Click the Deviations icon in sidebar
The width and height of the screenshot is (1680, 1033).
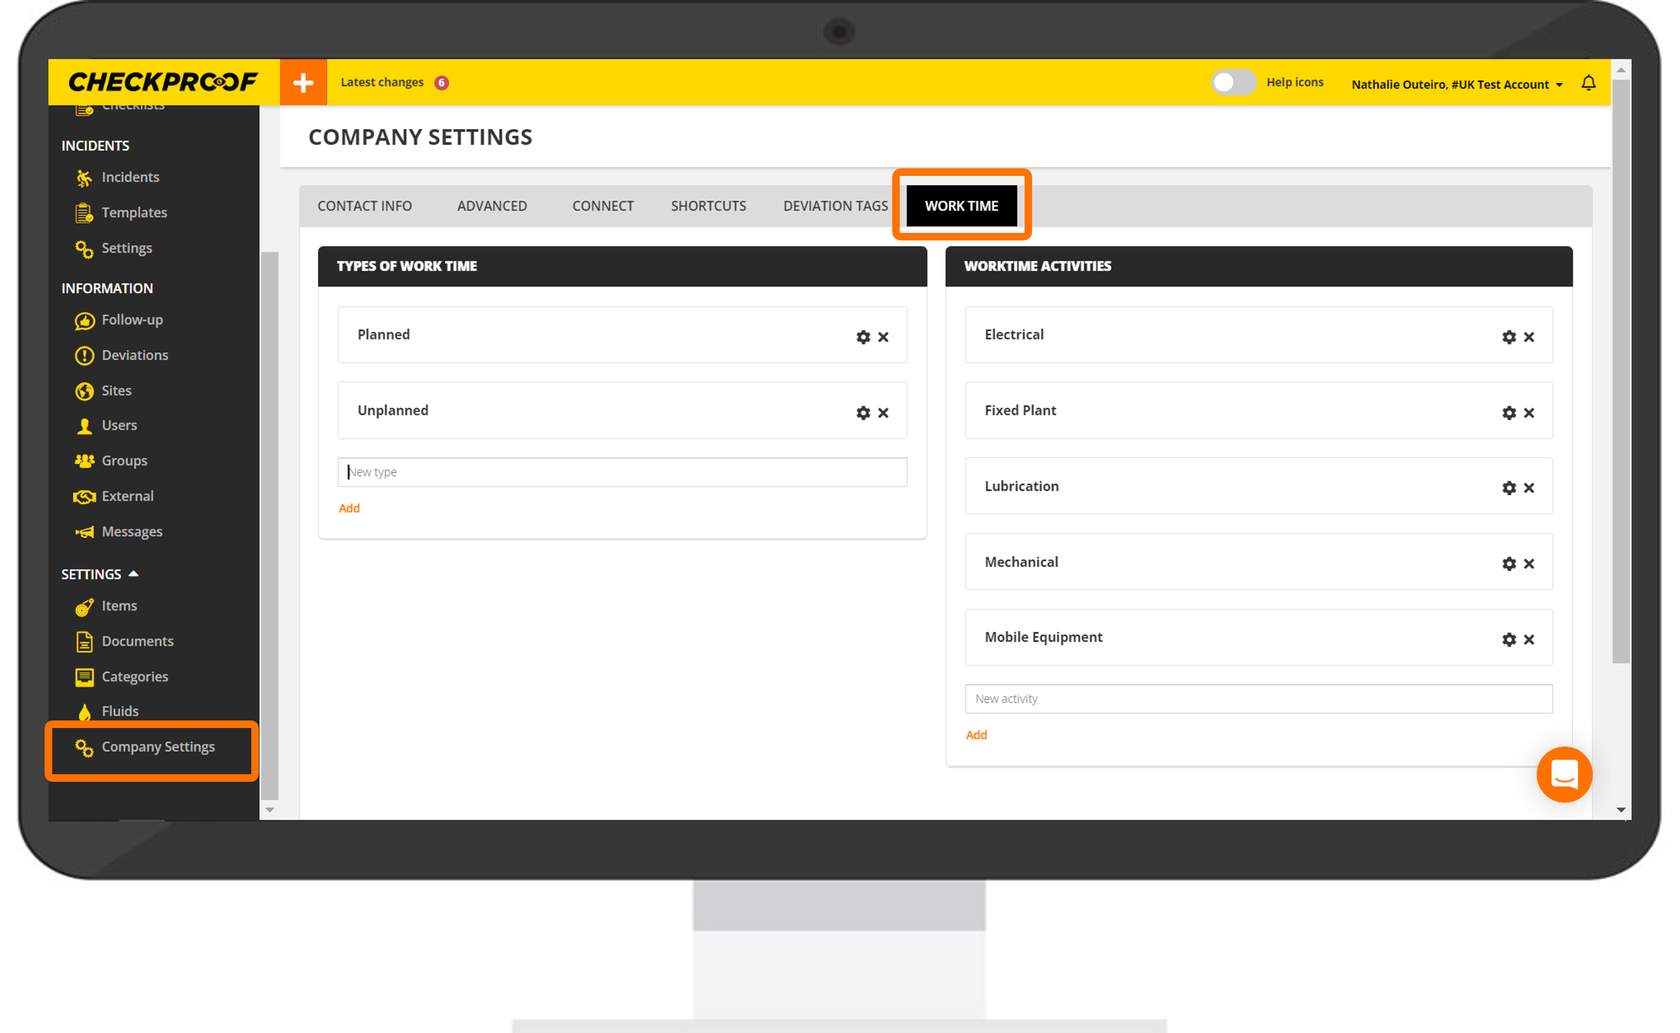pyautogui.click(x=85, y=356)
